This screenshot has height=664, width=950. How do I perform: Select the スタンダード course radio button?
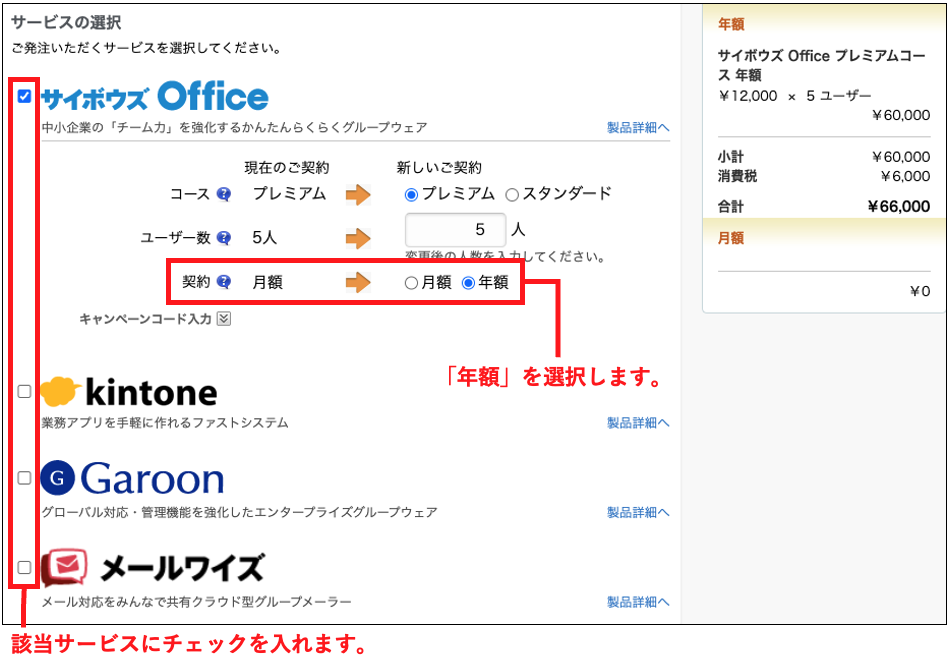coord(512,194)
